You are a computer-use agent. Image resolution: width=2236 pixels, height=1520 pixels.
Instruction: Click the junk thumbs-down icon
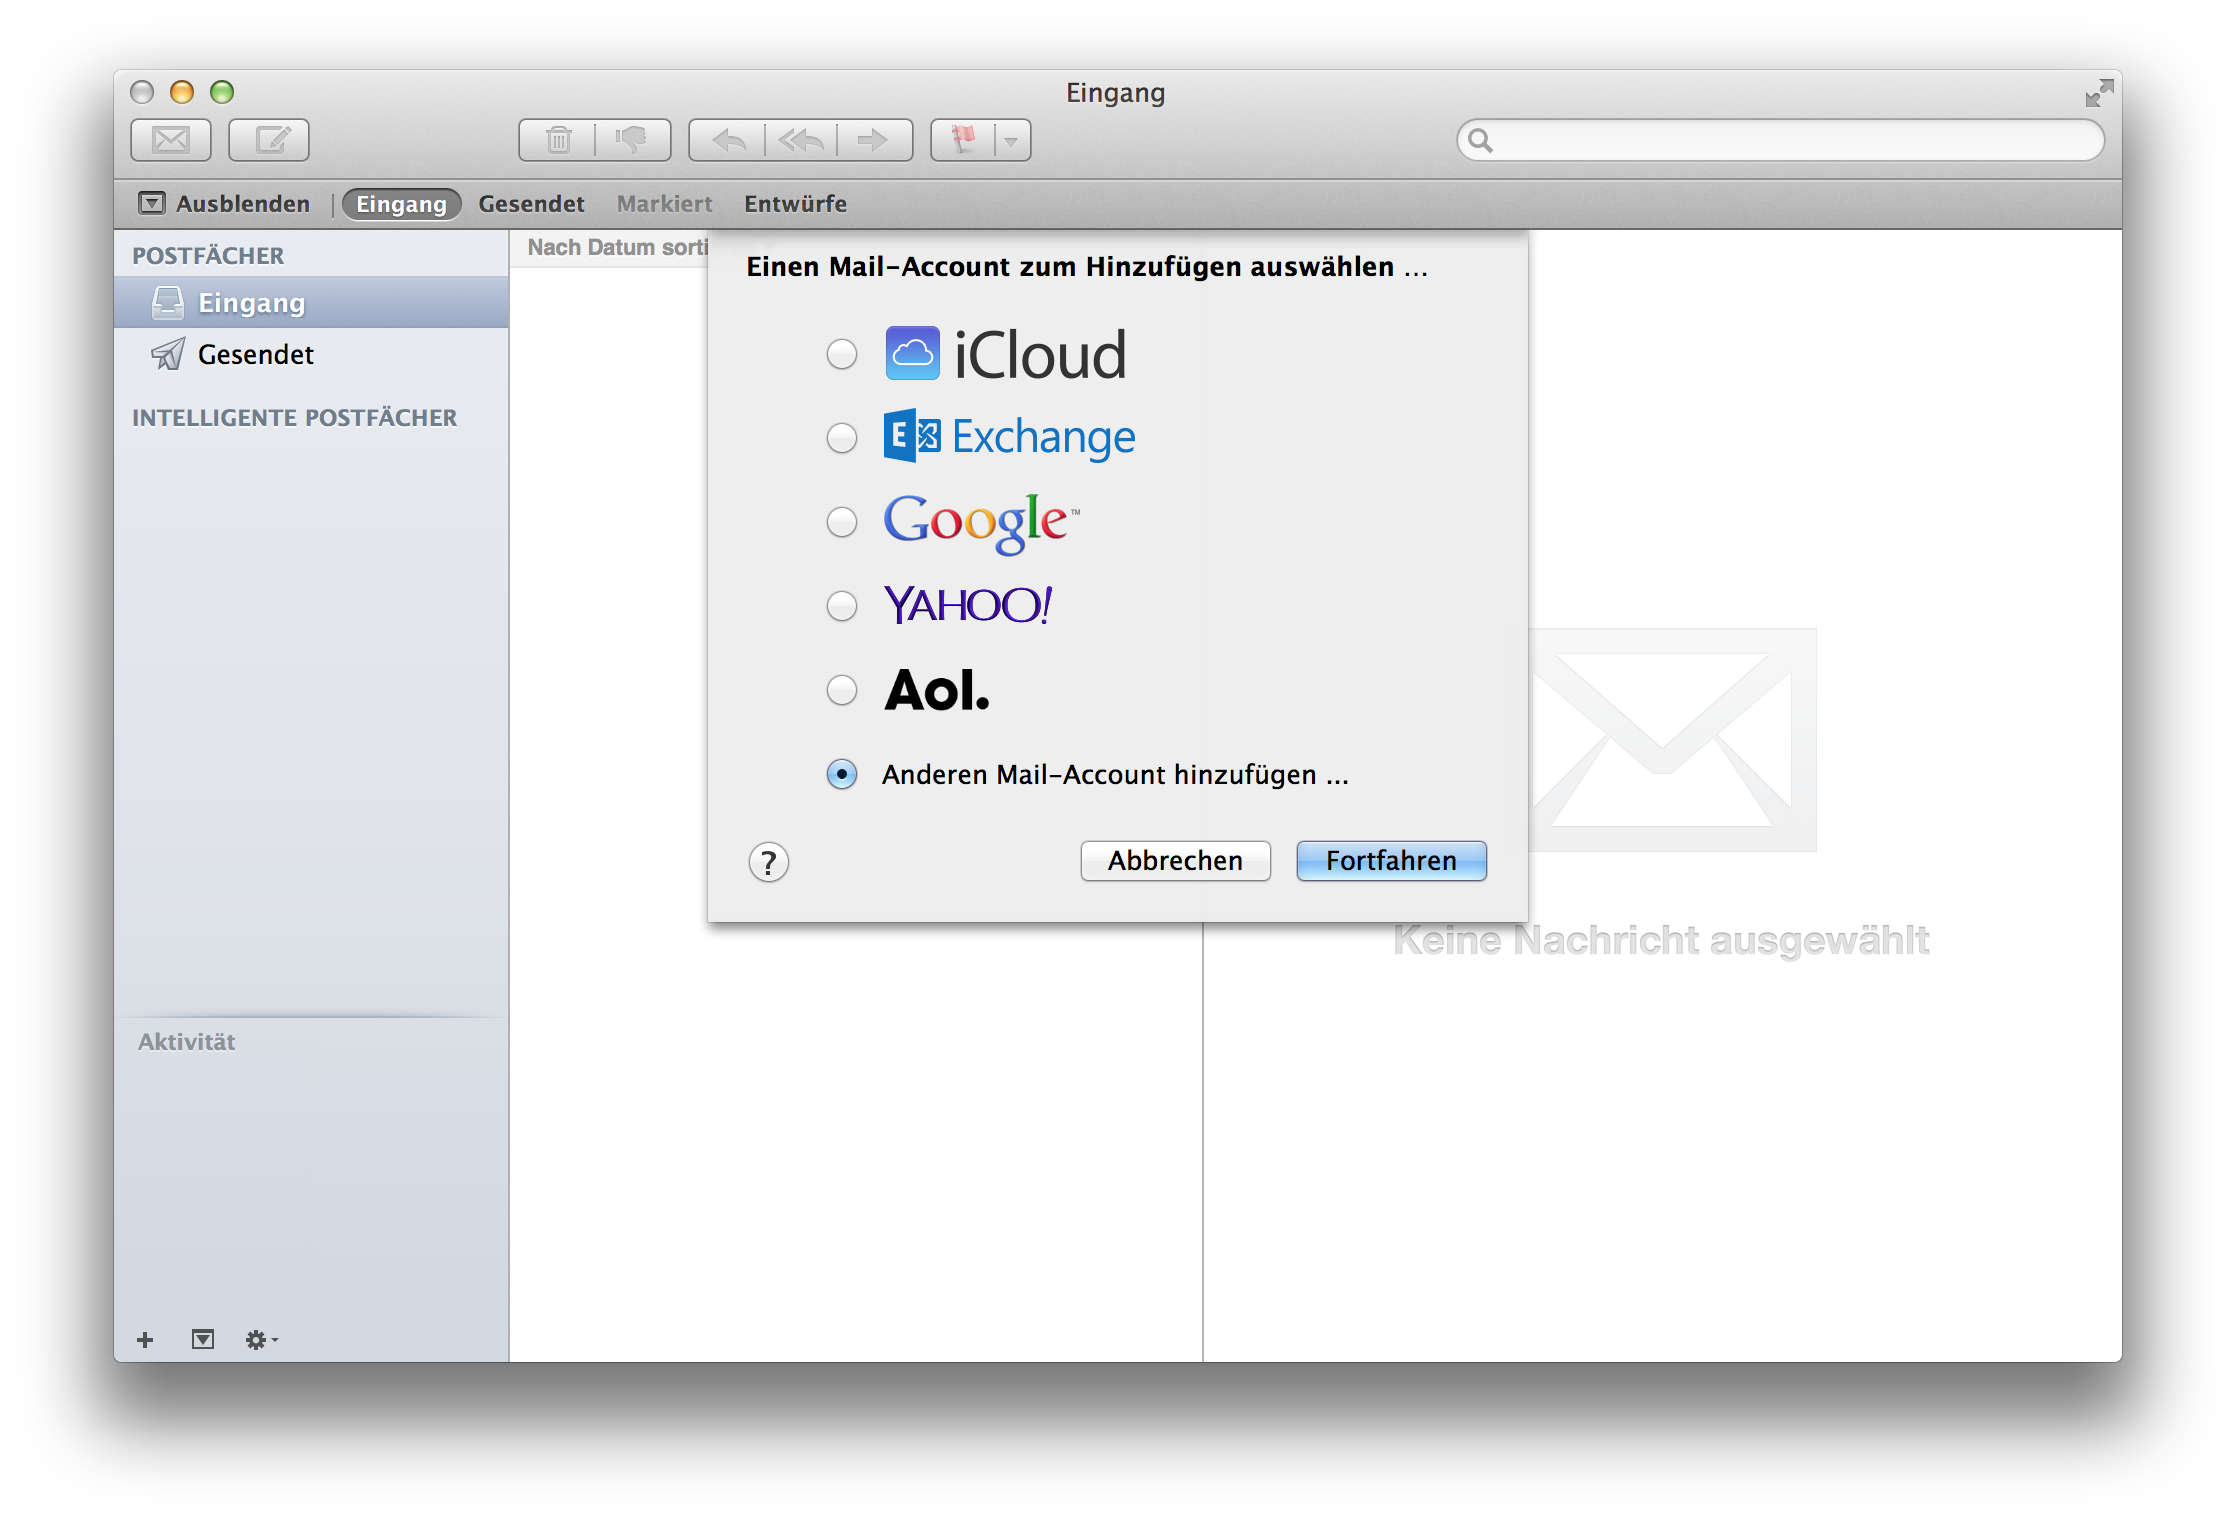click(632, 140)
